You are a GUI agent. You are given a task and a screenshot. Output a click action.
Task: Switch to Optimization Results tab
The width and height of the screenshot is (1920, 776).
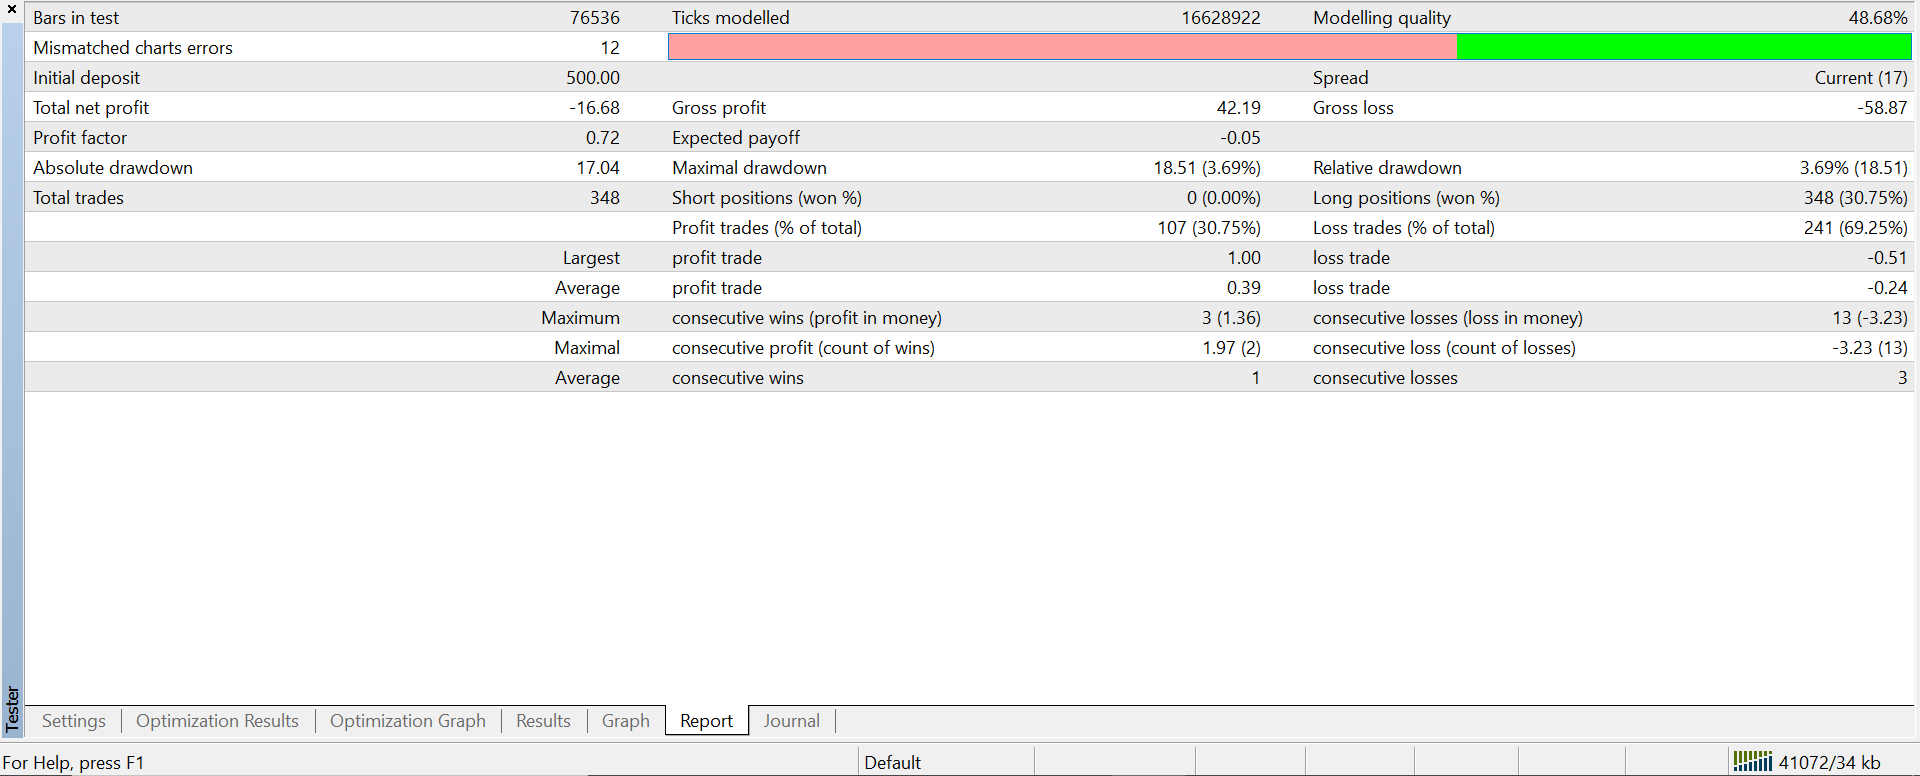click(217, 721)
